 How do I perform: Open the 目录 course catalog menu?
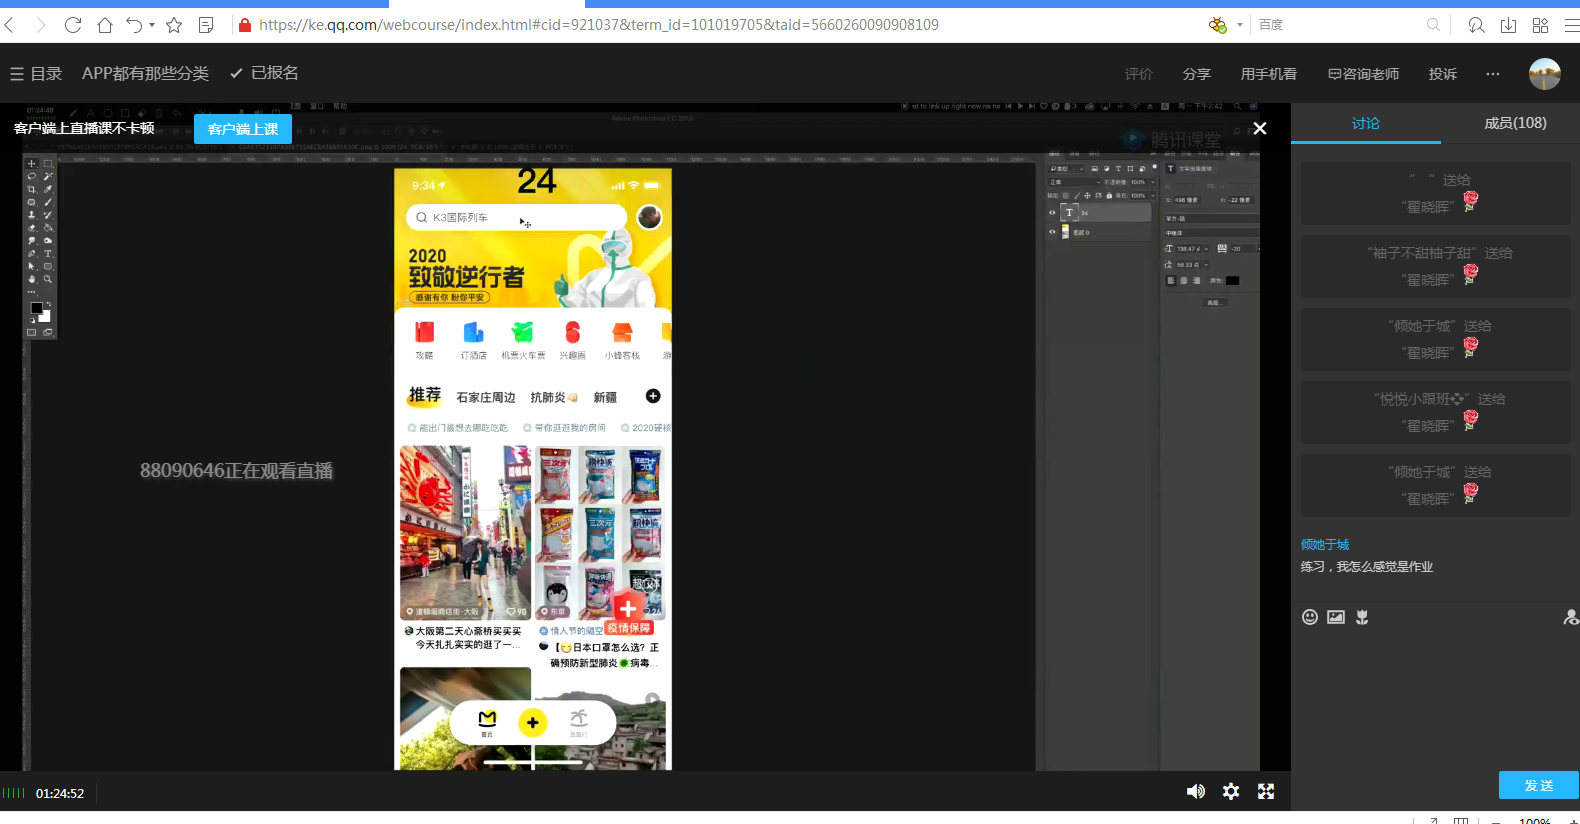36,74
